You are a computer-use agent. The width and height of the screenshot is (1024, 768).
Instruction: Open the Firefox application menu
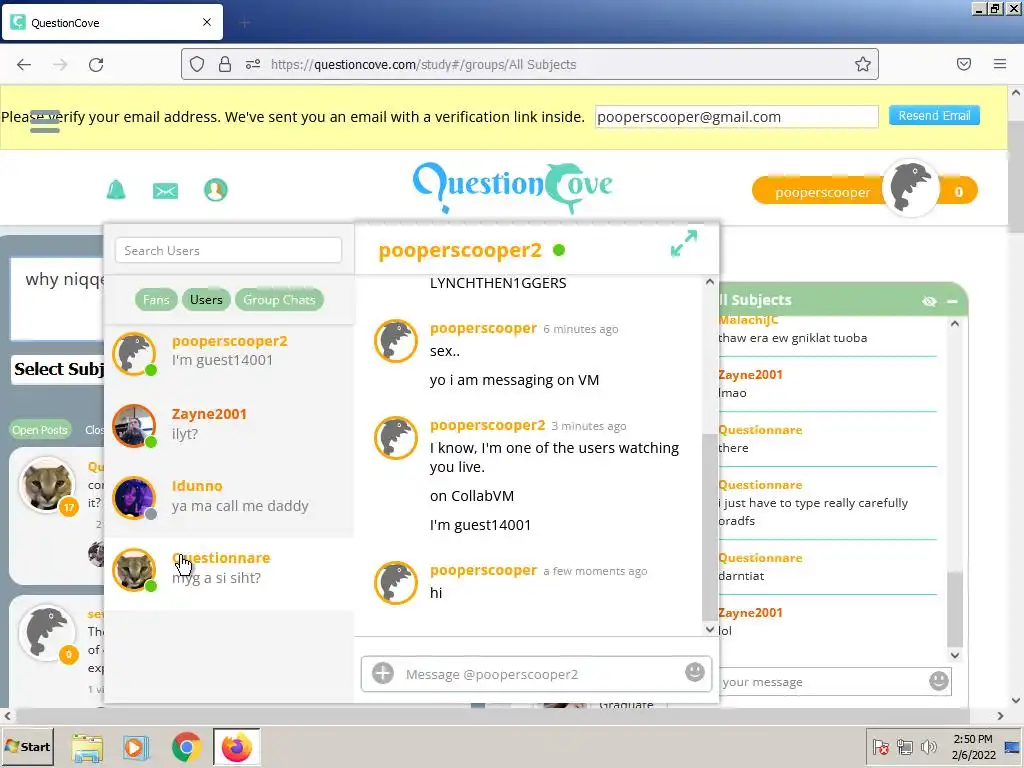pos(1000,64)
